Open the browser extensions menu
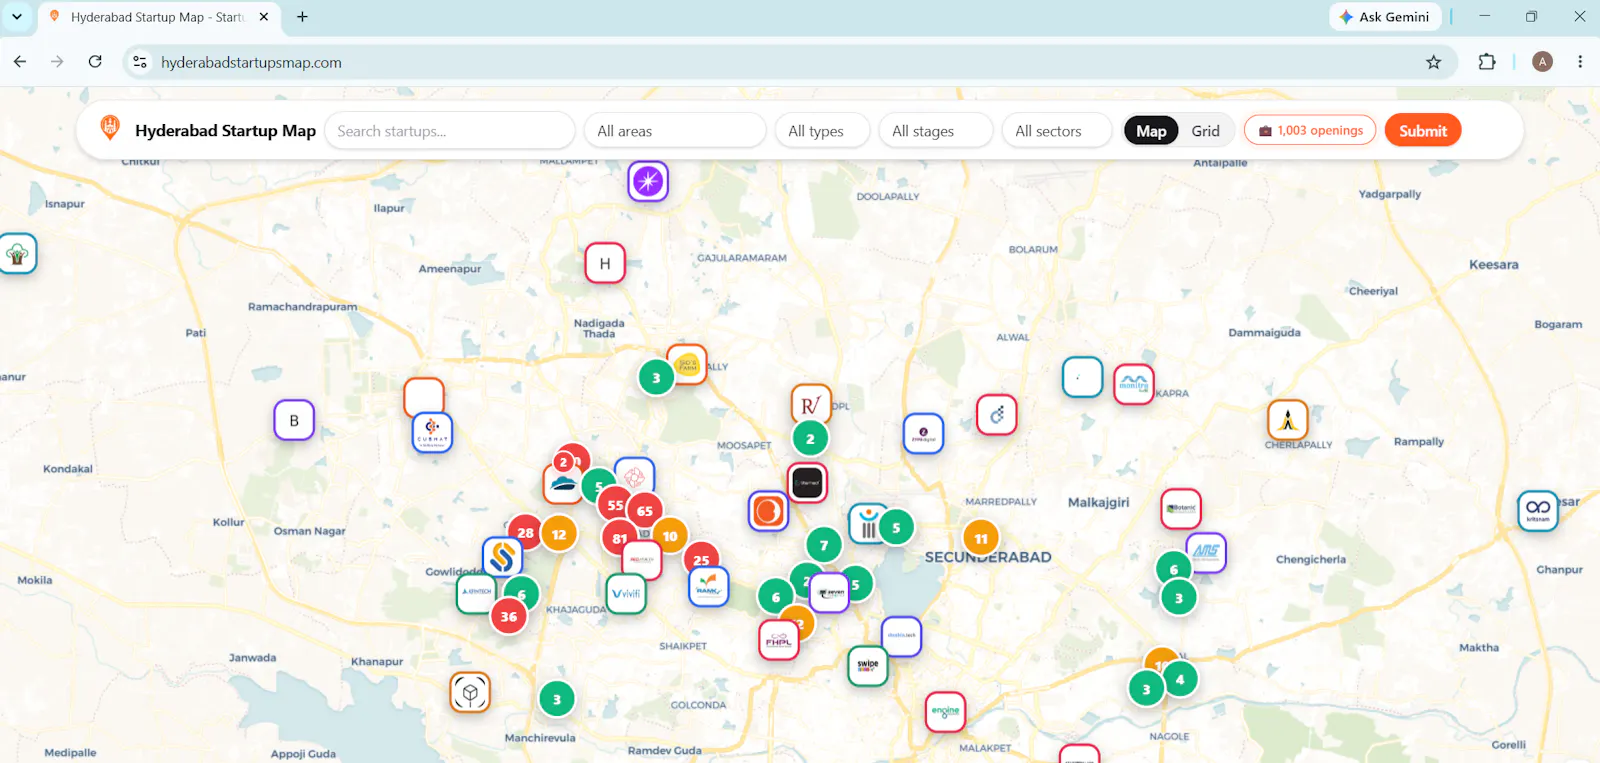The width and height of the screenshot is (1600, 763). (1487, 62)
